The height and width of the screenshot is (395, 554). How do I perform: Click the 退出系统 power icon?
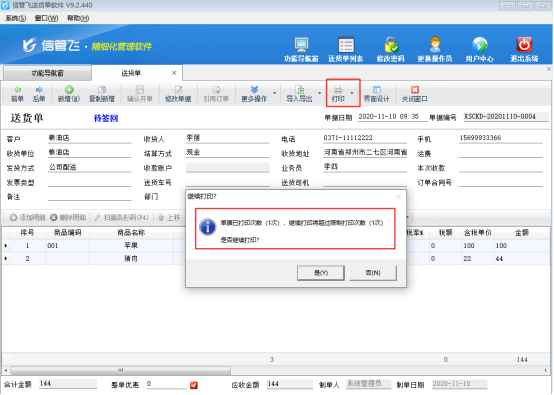(524, 45)
